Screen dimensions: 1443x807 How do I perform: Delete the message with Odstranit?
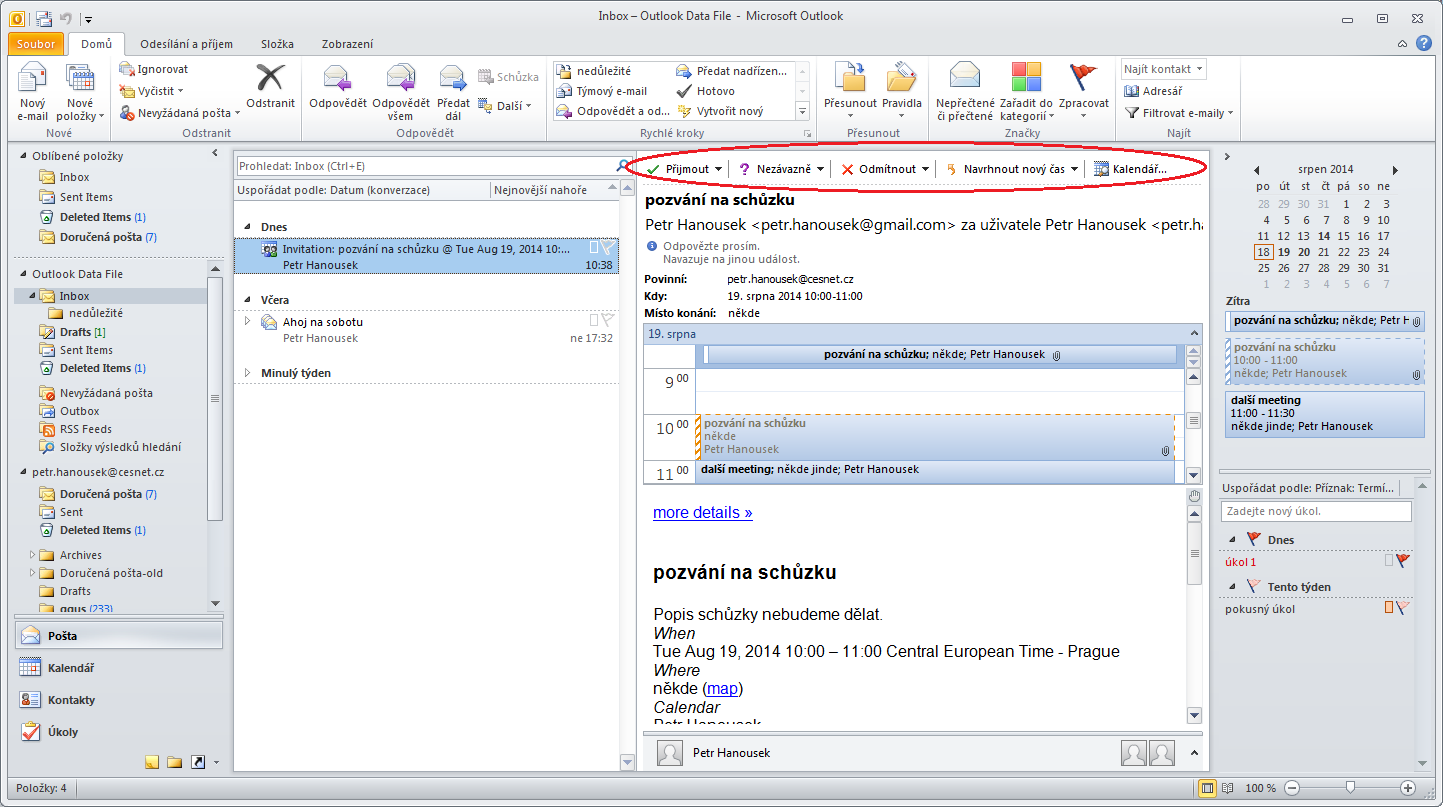click(x=270, y=86)
